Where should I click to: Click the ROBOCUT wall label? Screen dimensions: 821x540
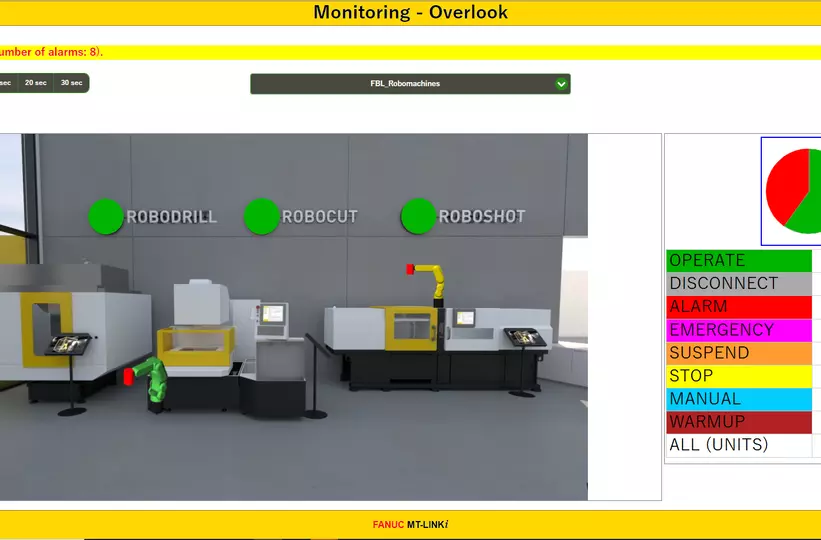319,216
